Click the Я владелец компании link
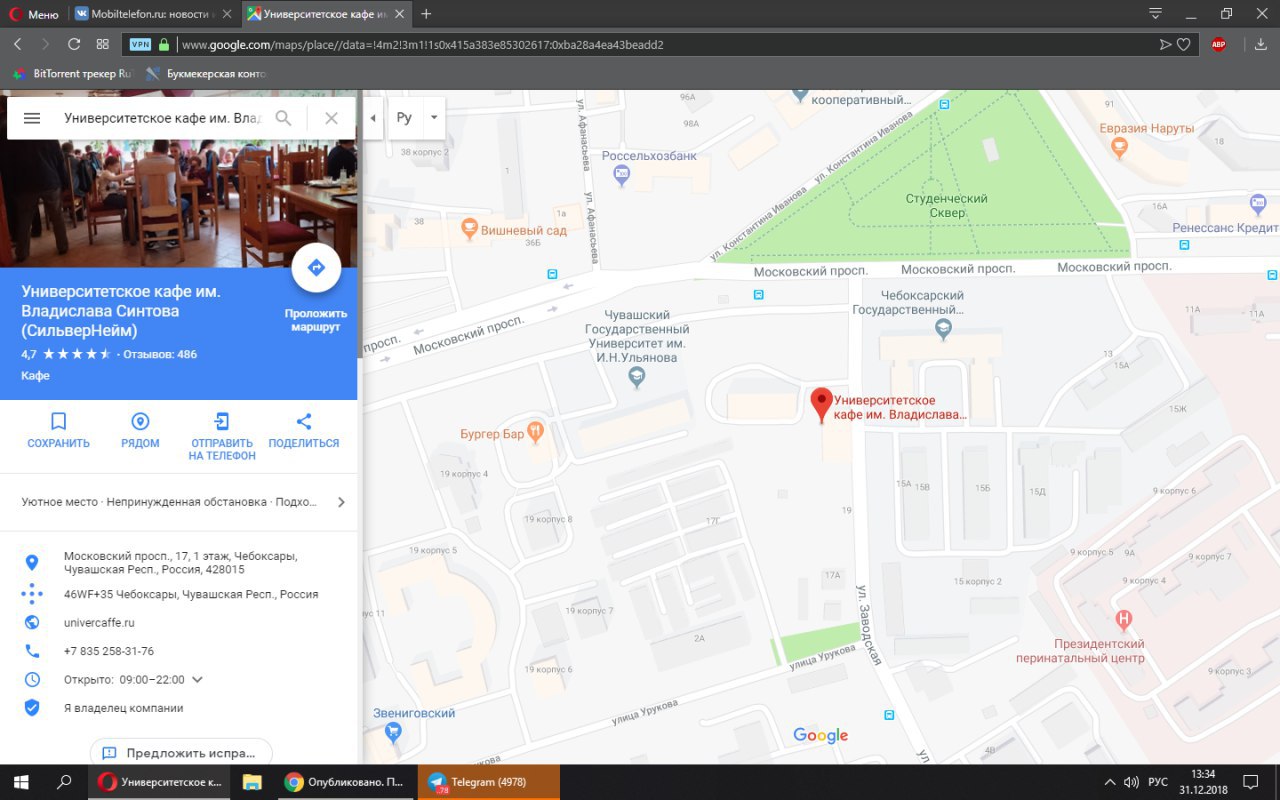This screenshot has width=1280, height=800. tap(124, 708)
